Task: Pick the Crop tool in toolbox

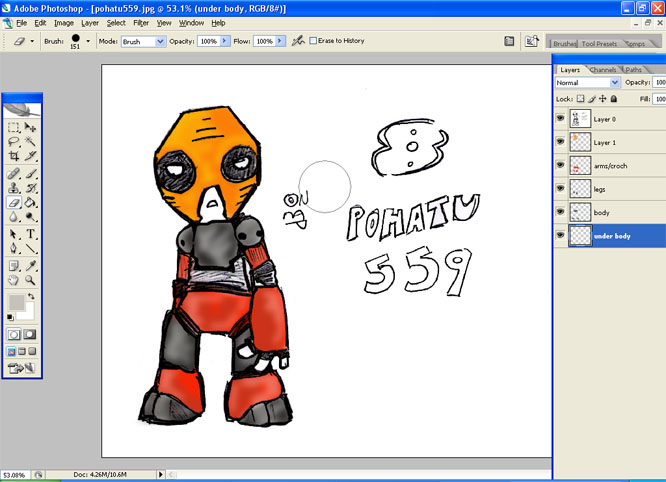Action: (14, 157)
